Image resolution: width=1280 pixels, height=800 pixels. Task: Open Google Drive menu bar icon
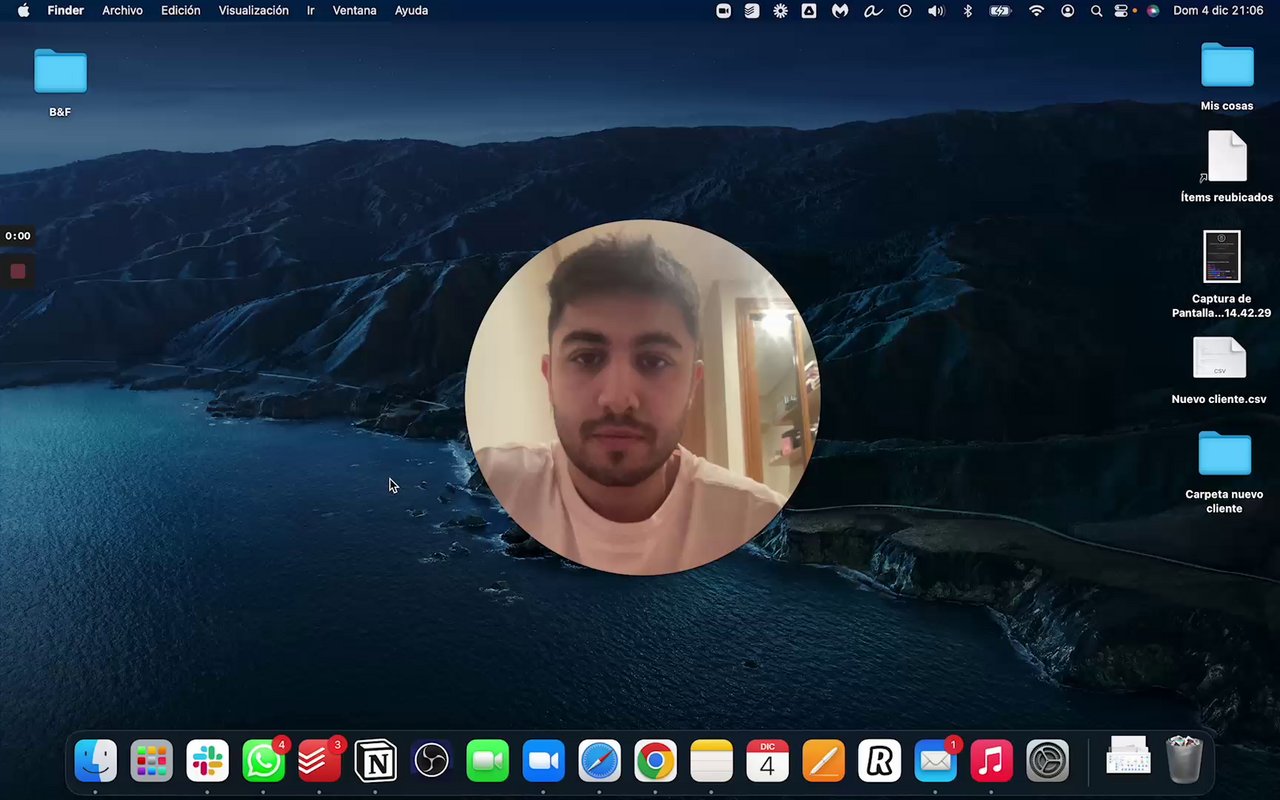pos(809,11)
